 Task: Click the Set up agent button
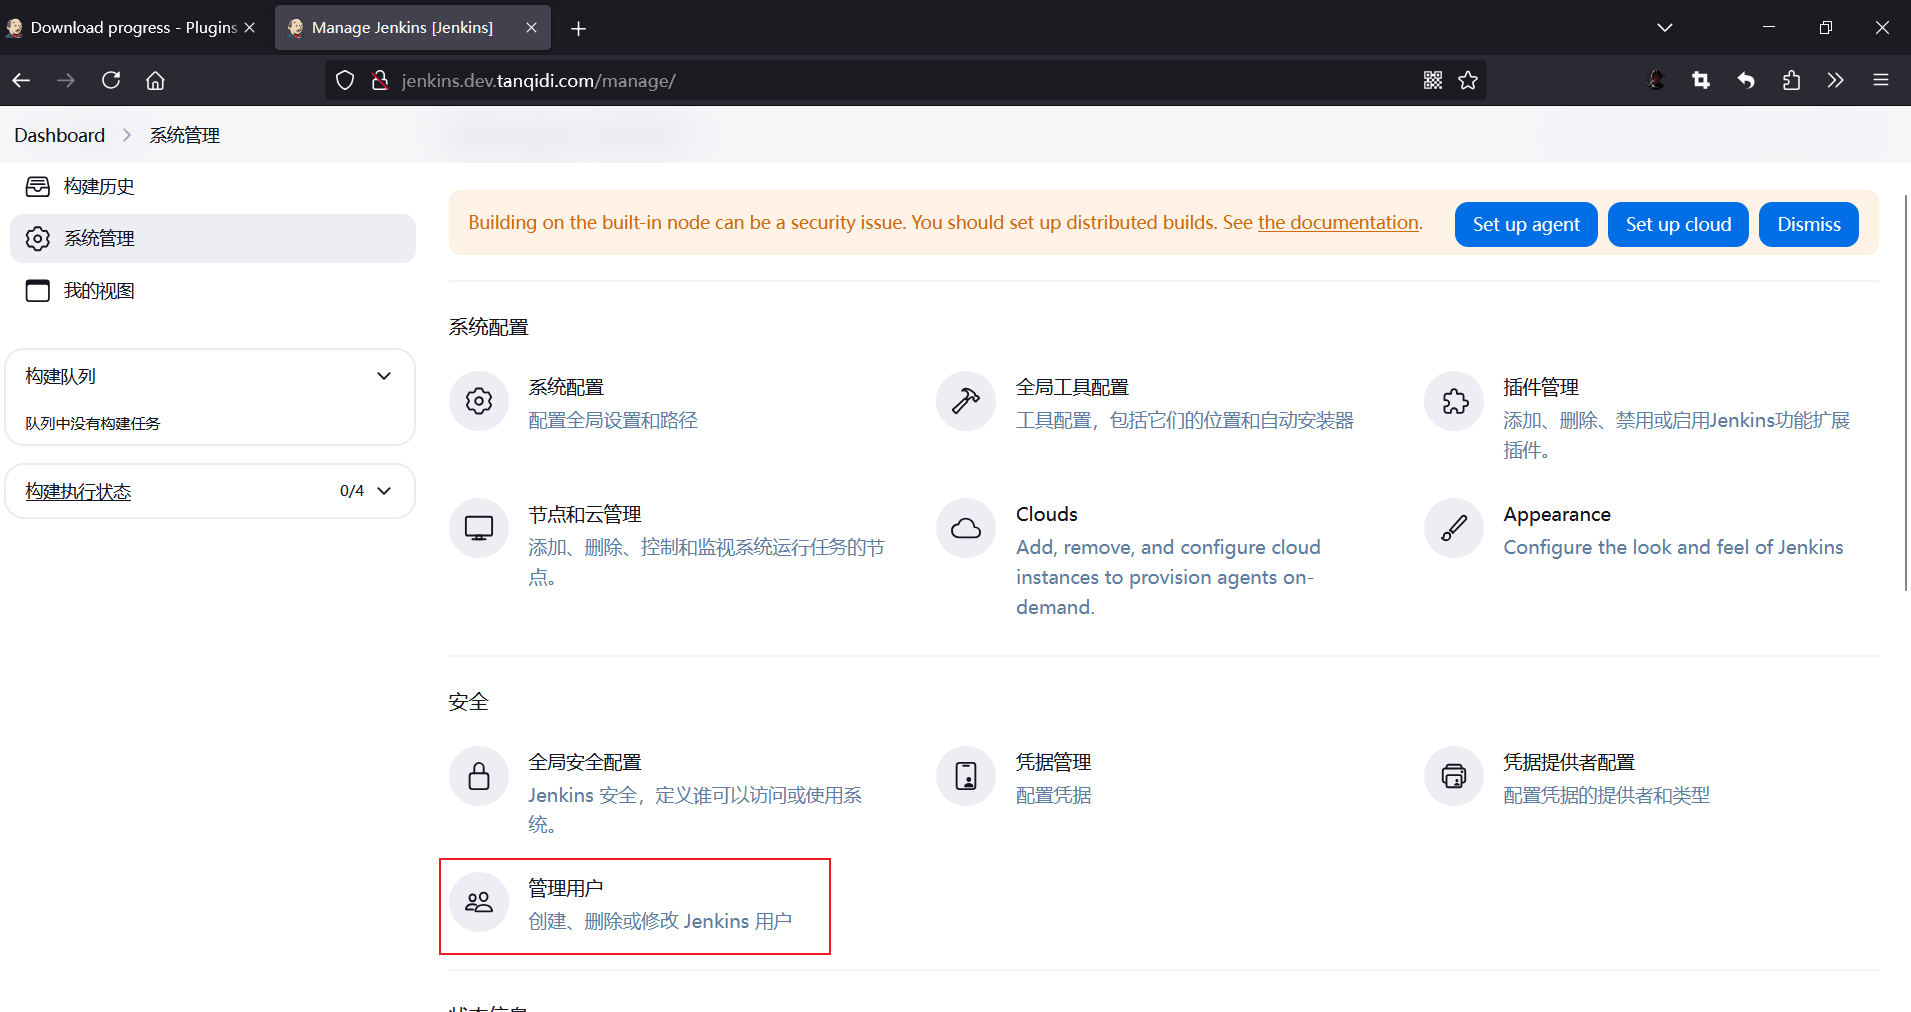coord(1526,224)
